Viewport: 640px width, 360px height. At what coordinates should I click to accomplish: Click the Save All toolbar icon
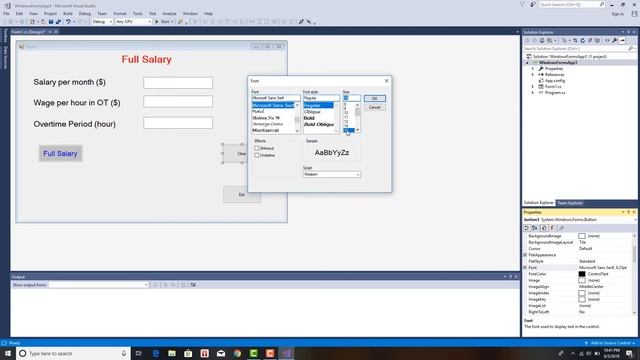[x=58, y=22]
